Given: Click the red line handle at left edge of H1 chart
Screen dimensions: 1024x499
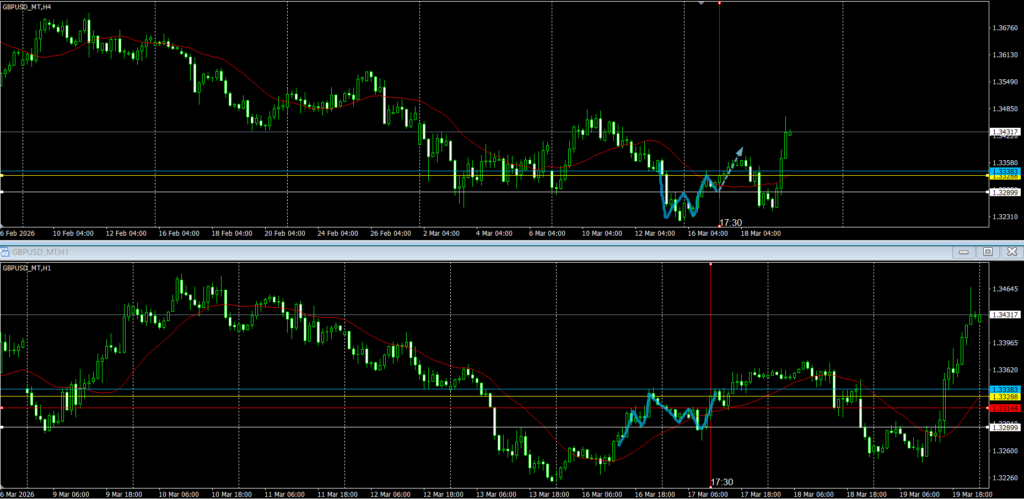Looking at the screenshot, I should [x=3, y=408].
